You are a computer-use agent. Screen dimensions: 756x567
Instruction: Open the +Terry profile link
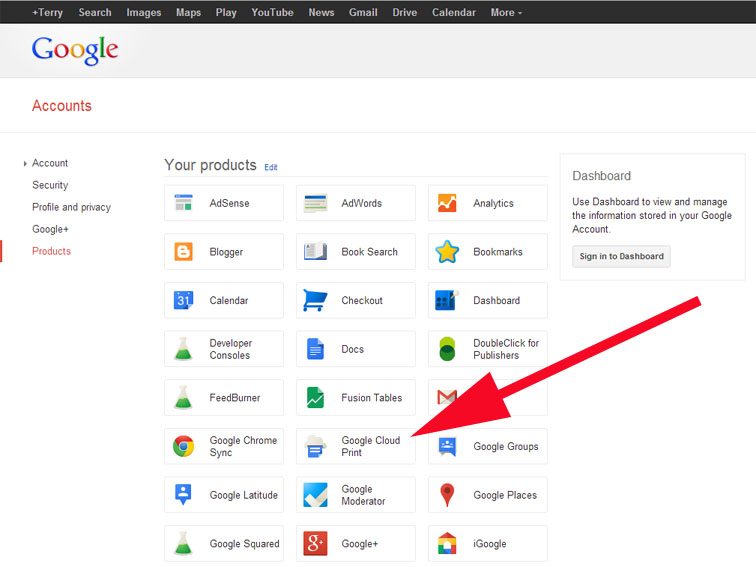(x=47, y=13)
